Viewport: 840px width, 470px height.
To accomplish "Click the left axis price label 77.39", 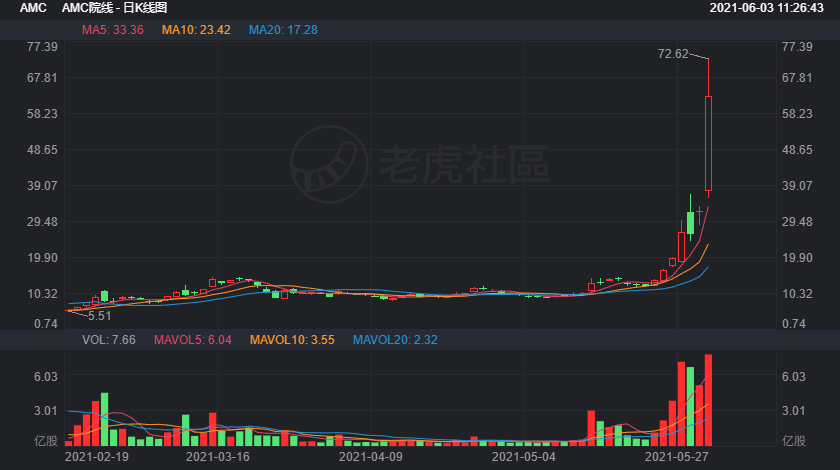I will 42,47.
